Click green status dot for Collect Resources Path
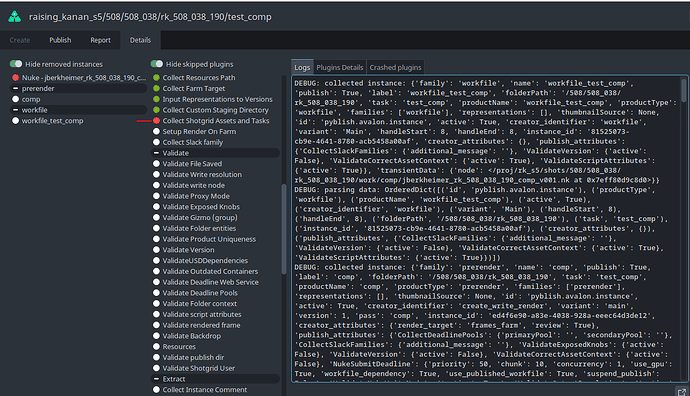Image resolution: width=690 pixels, height=396 pixels. 156,77
